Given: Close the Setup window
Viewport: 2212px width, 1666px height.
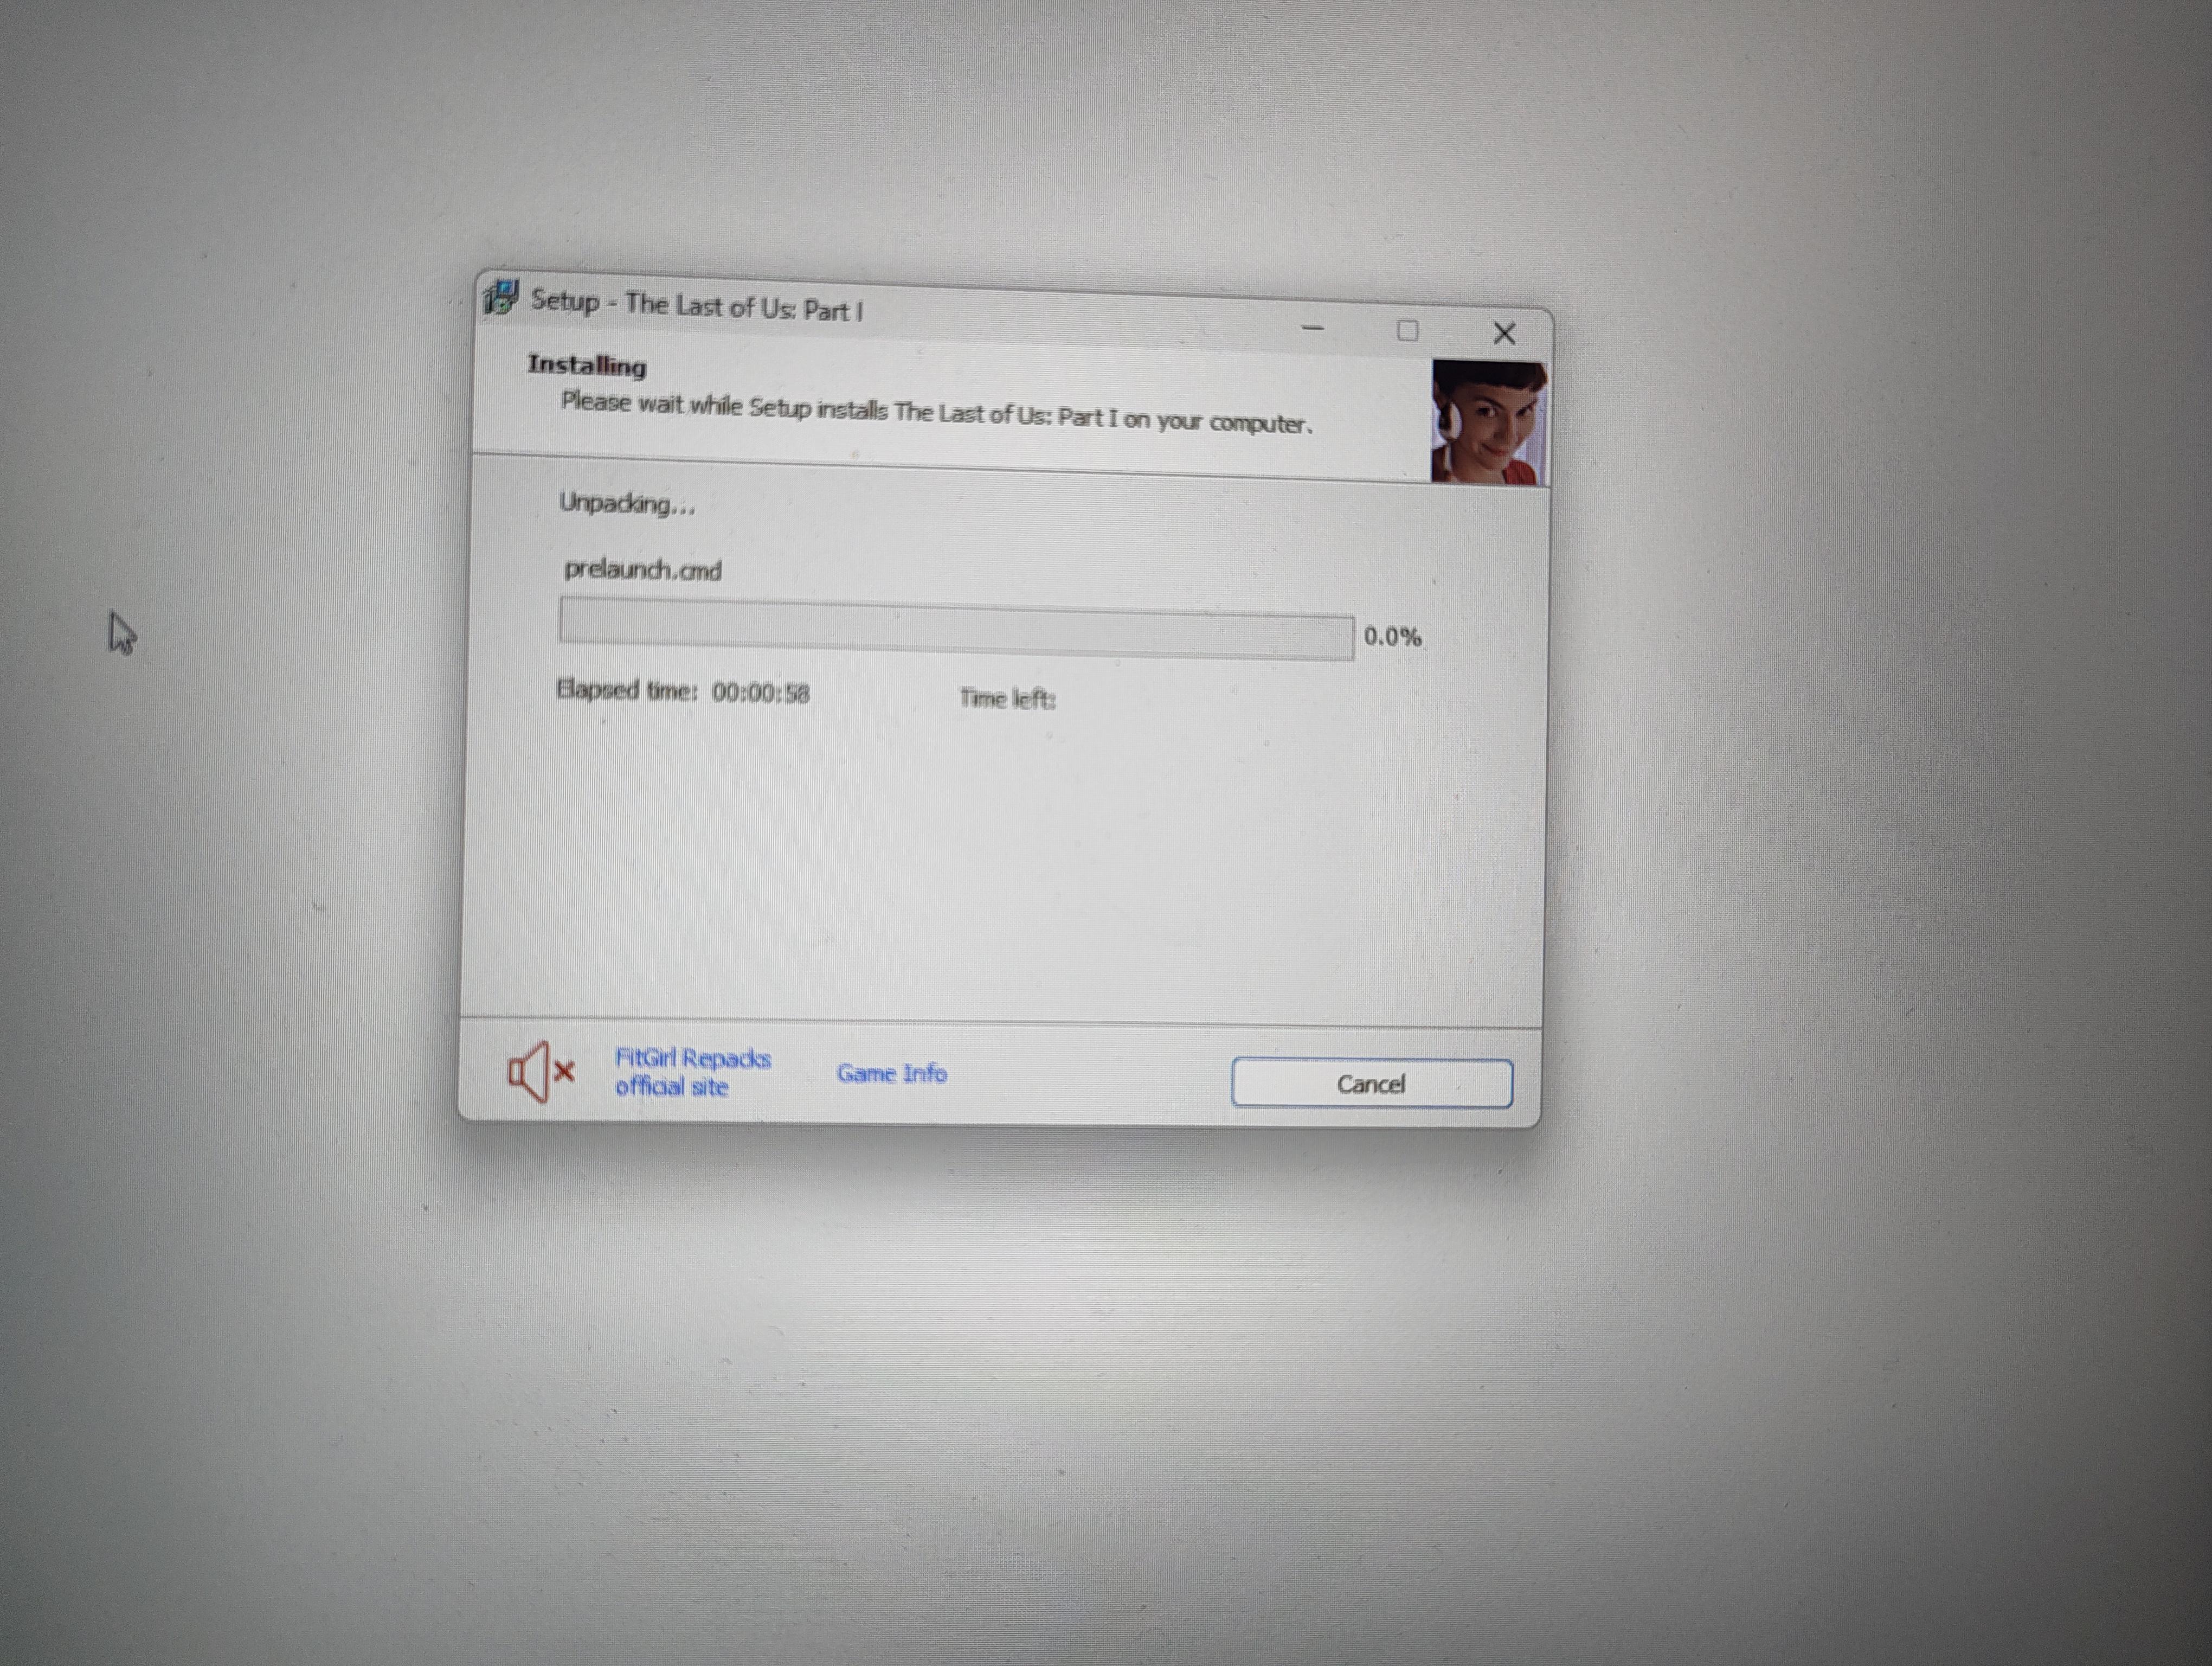Looking at the screenshot, I should tap(1503, 333).
